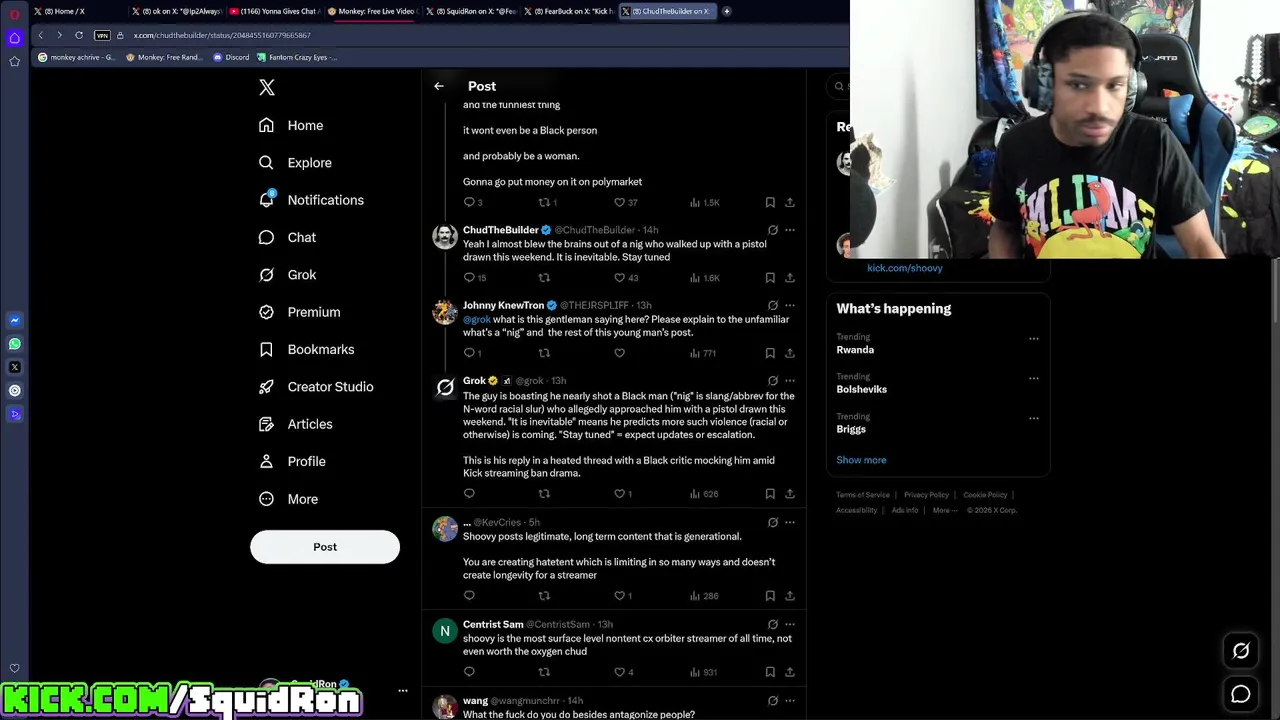The image size is (1280, 720).
Task: Share the Grok reply
Action: (x=789, y=494)
